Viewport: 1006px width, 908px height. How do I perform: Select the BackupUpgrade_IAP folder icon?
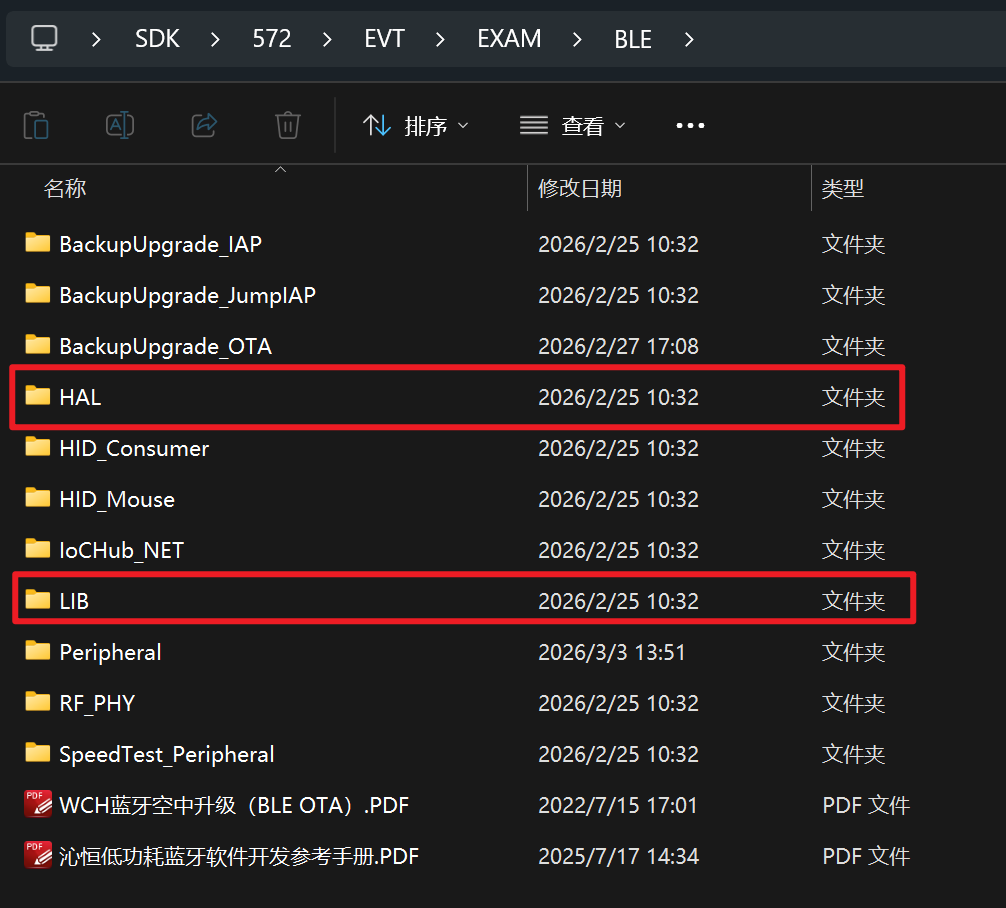click(x=38, y=243)
